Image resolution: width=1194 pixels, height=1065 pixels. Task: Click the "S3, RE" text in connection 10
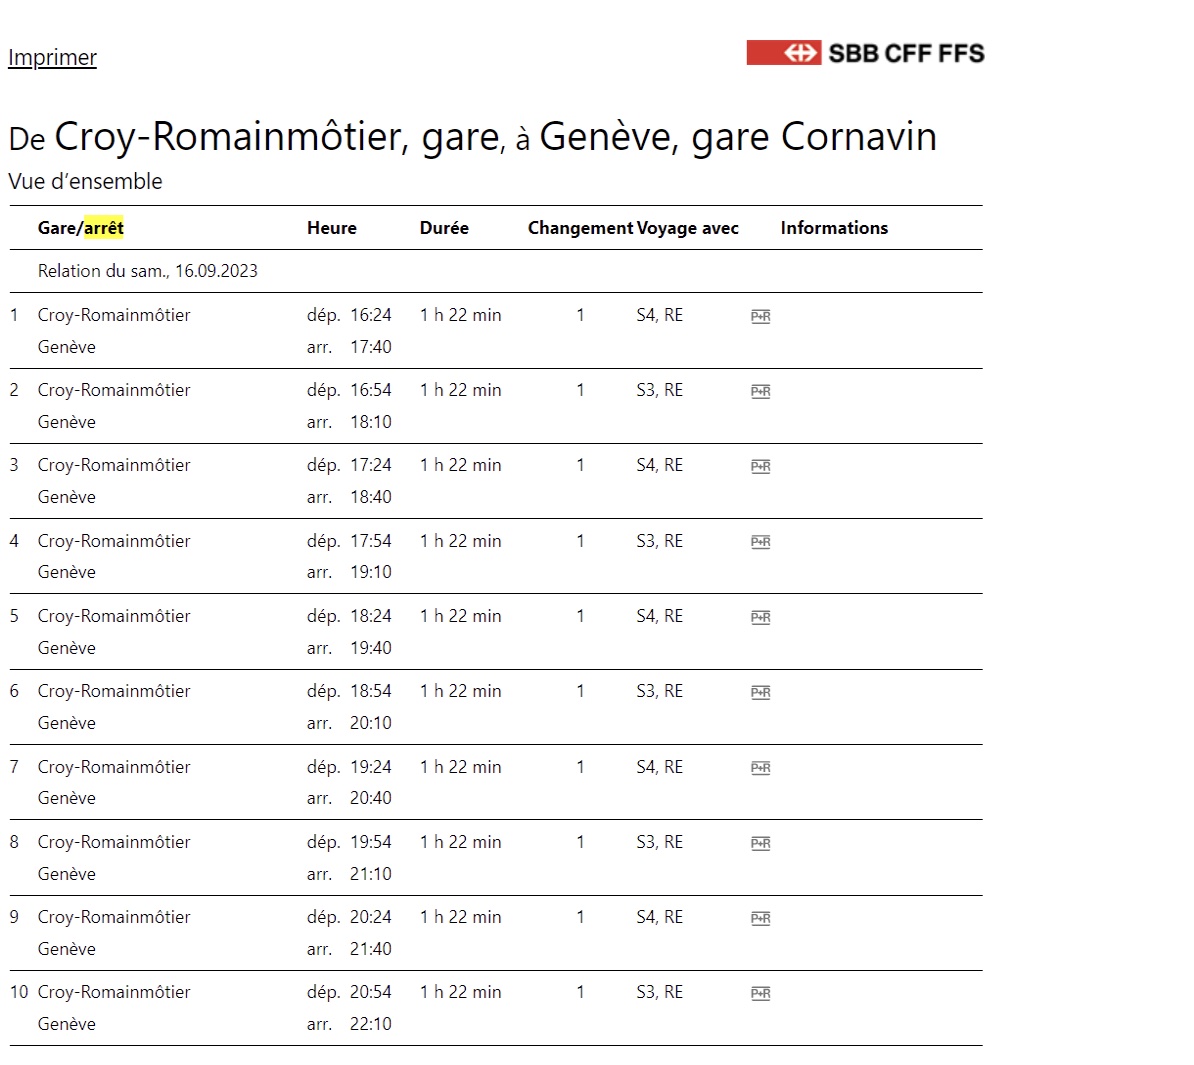click(659, 992)
